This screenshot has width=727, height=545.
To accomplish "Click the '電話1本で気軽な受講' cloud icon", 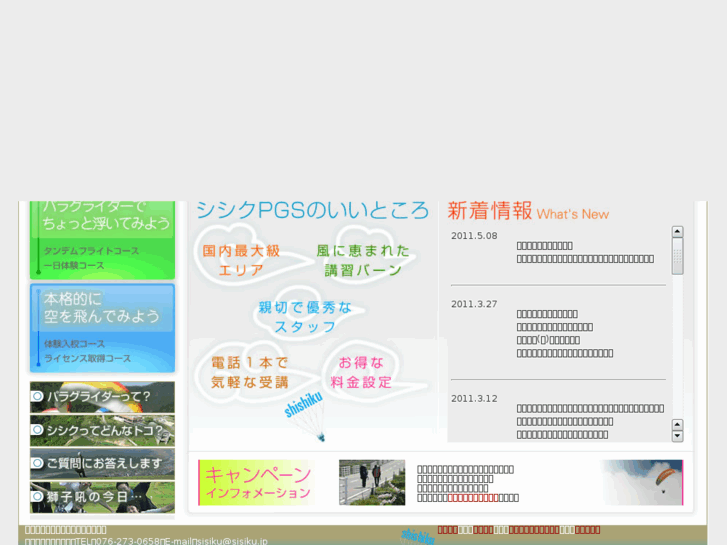I will (250, 372).
